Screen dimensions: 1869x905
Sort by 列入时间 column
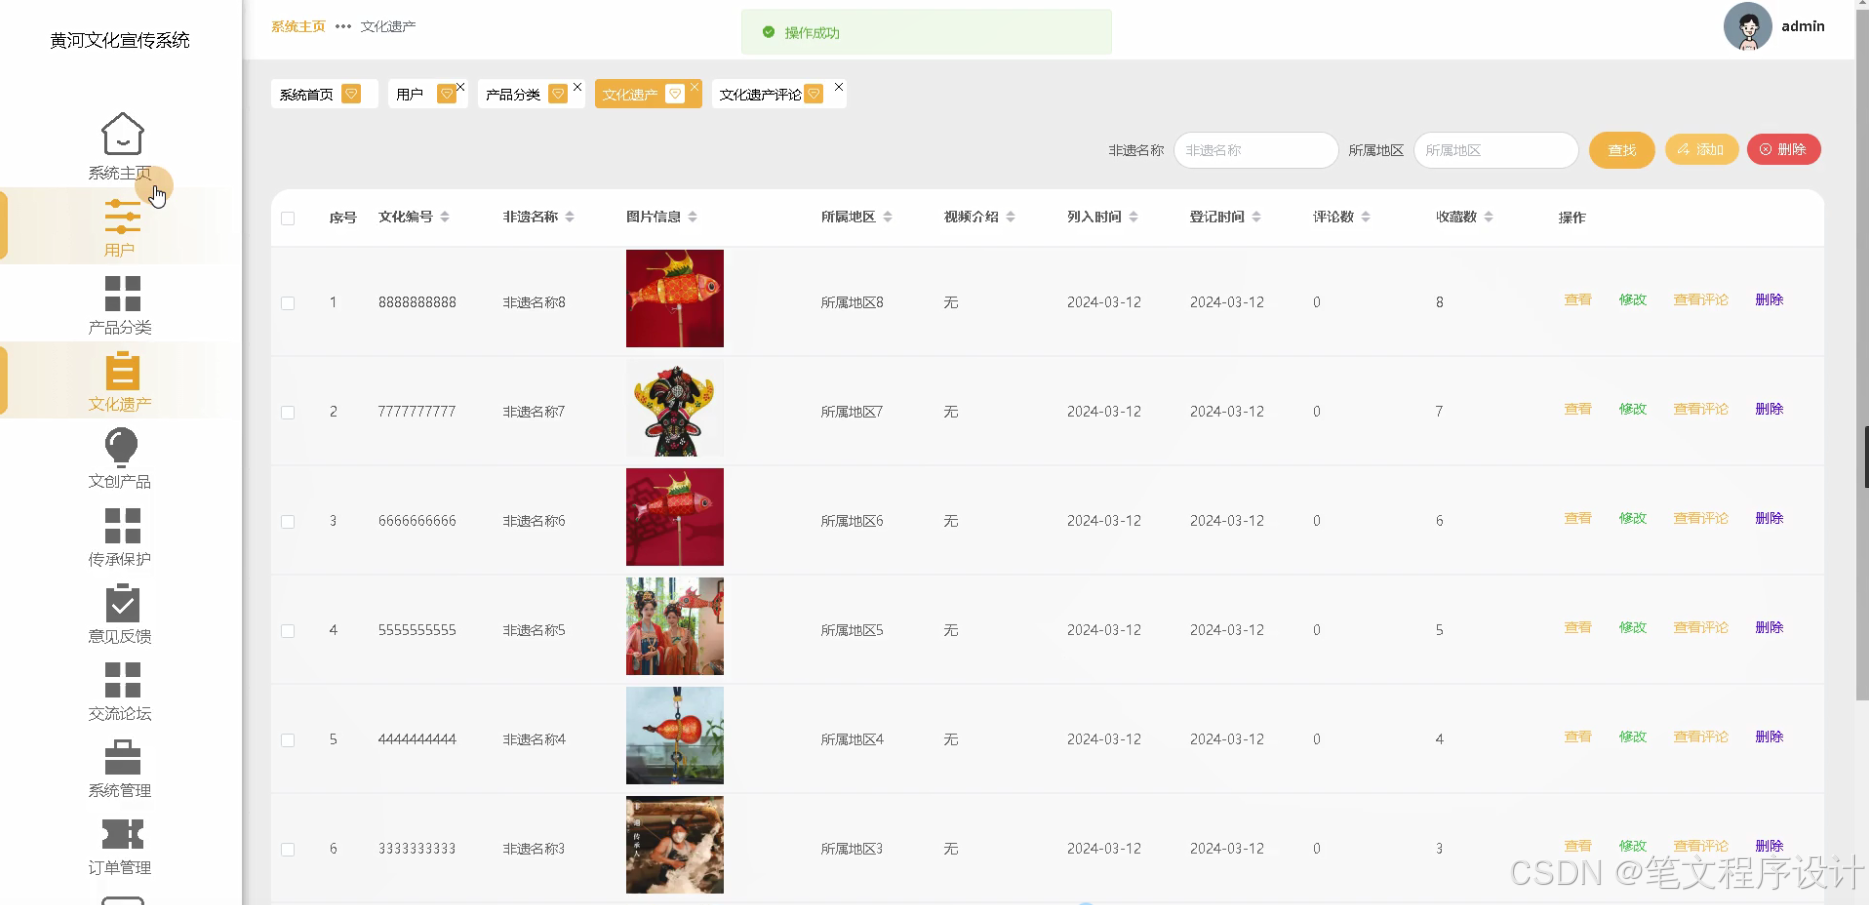point(1134,217)
